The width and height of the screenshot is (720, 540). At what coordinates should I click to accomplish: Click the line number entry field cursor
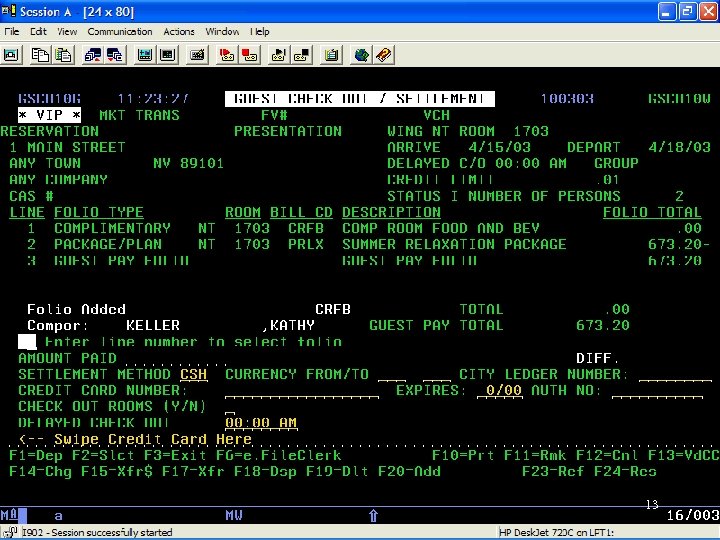[27, 342]
